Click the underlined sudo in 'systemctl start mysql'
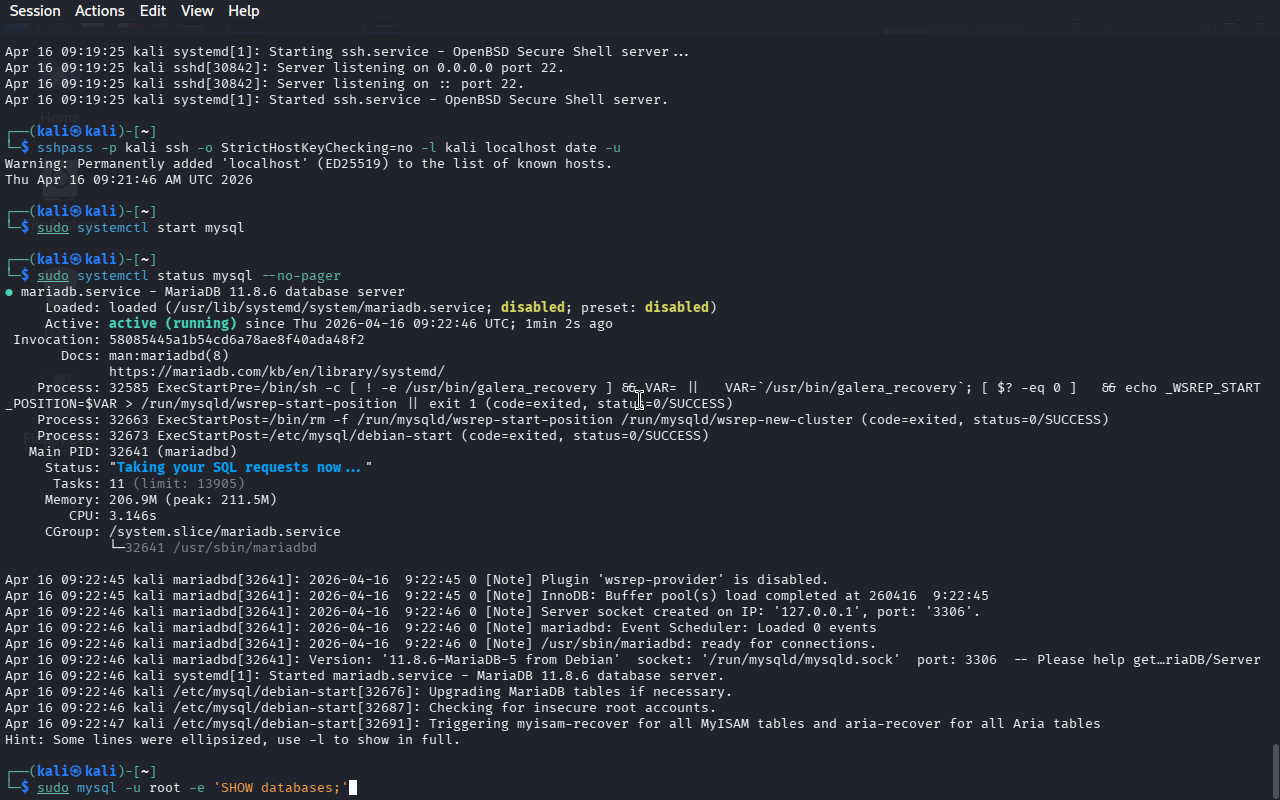 53,228
